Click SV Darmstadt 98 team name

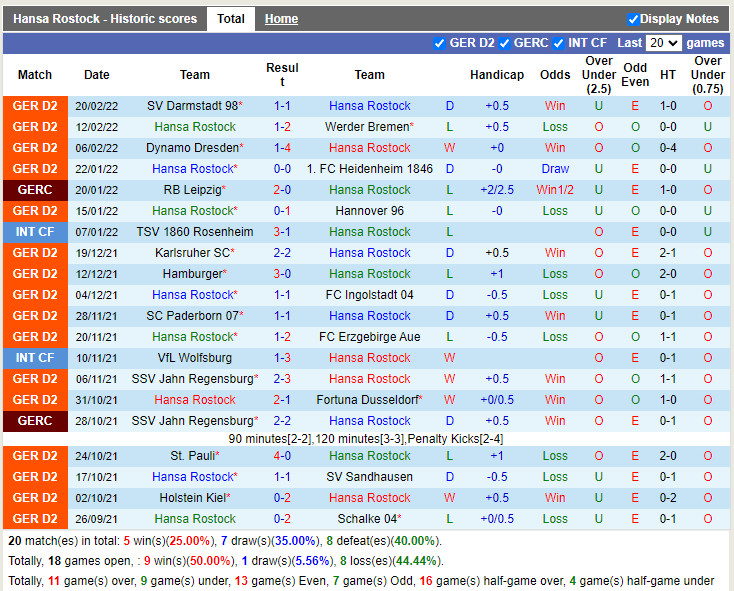192,106
